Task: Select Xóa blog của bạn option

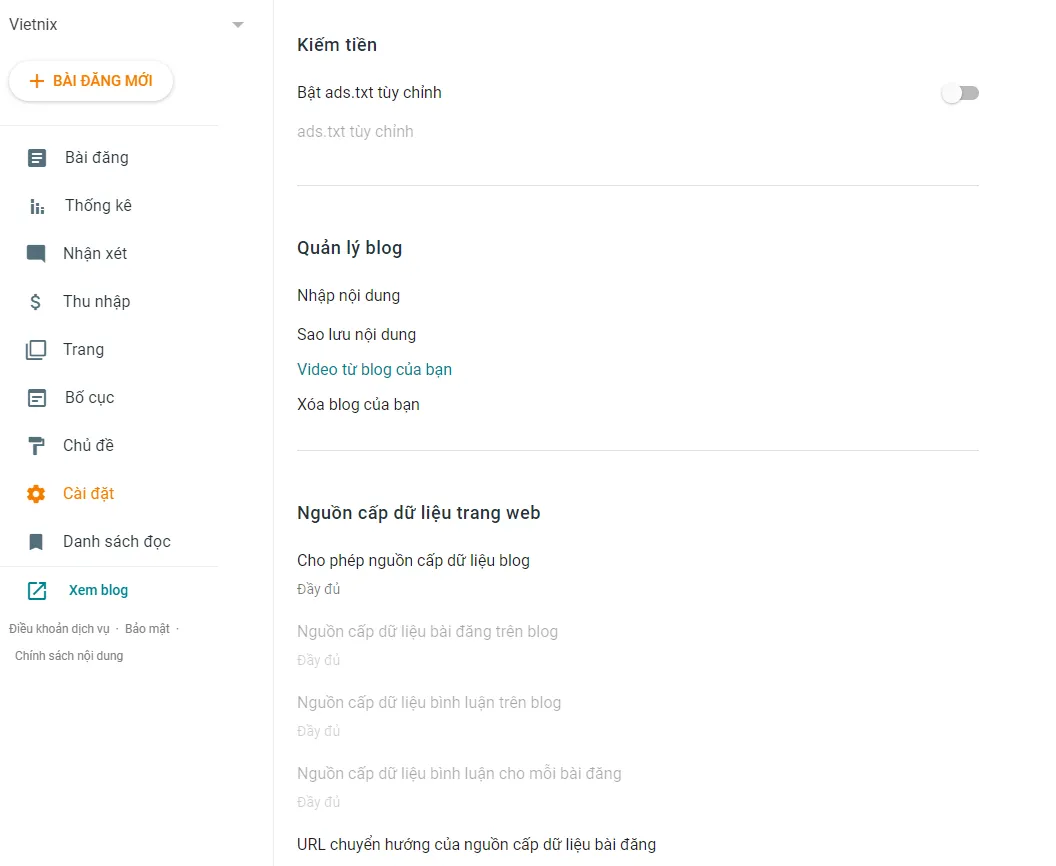Action: pos(357,404)
